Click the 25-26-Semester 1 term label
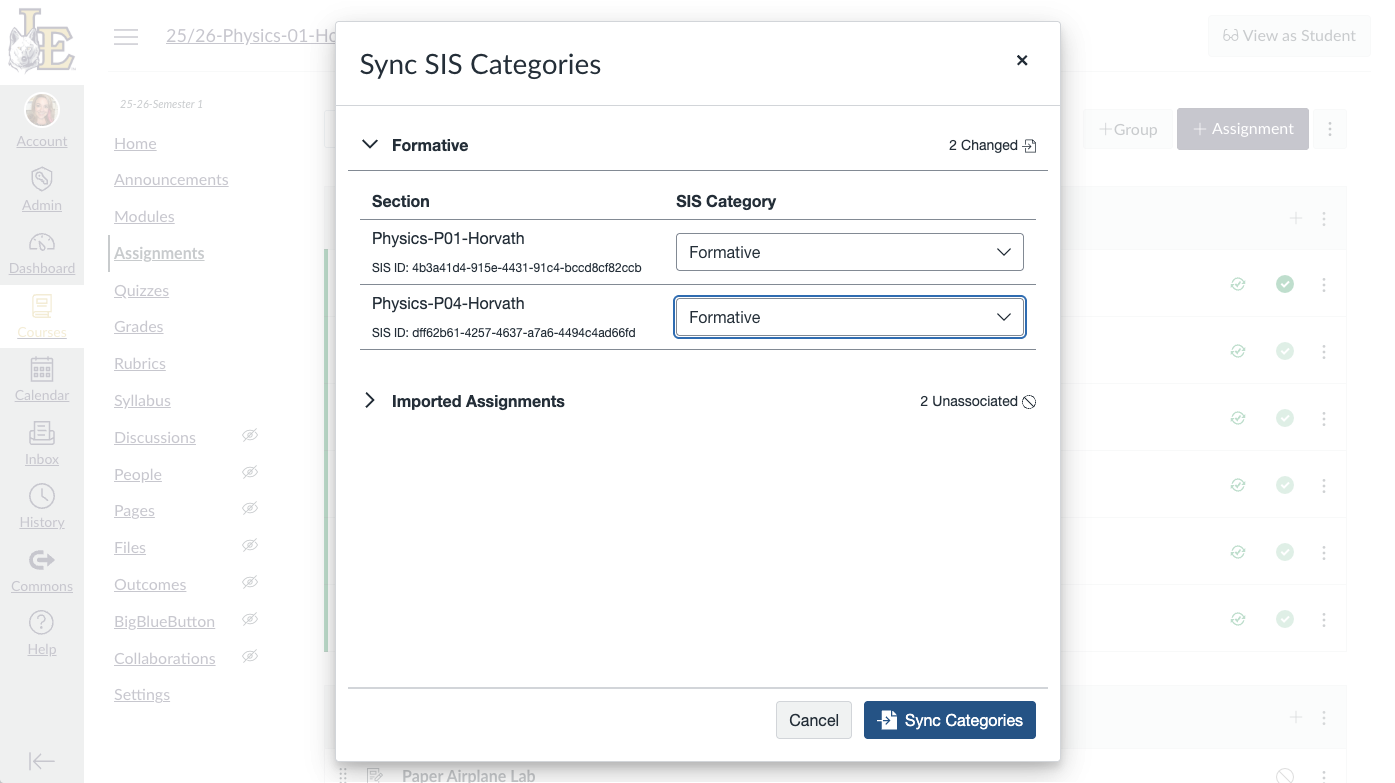The width and height of the screenshot is (1395, 783). tap(161, 104)
